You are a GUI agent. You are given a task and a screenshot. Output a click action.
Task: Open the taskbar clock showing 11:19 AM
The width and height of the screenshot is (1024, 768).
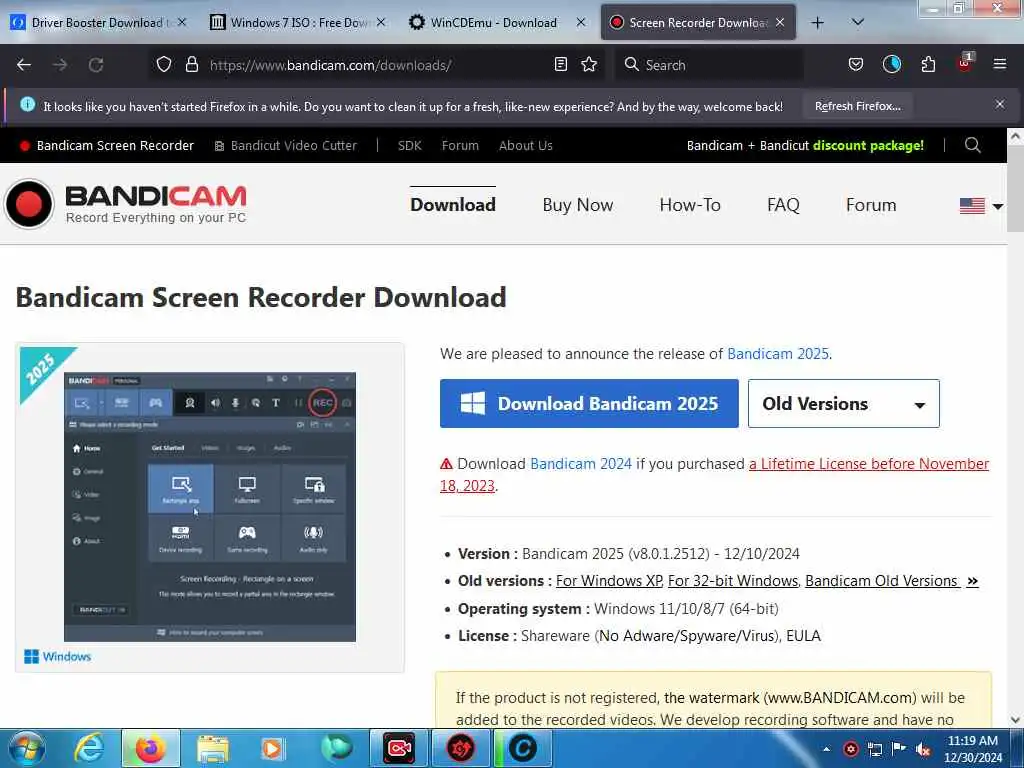click(973, 749)
